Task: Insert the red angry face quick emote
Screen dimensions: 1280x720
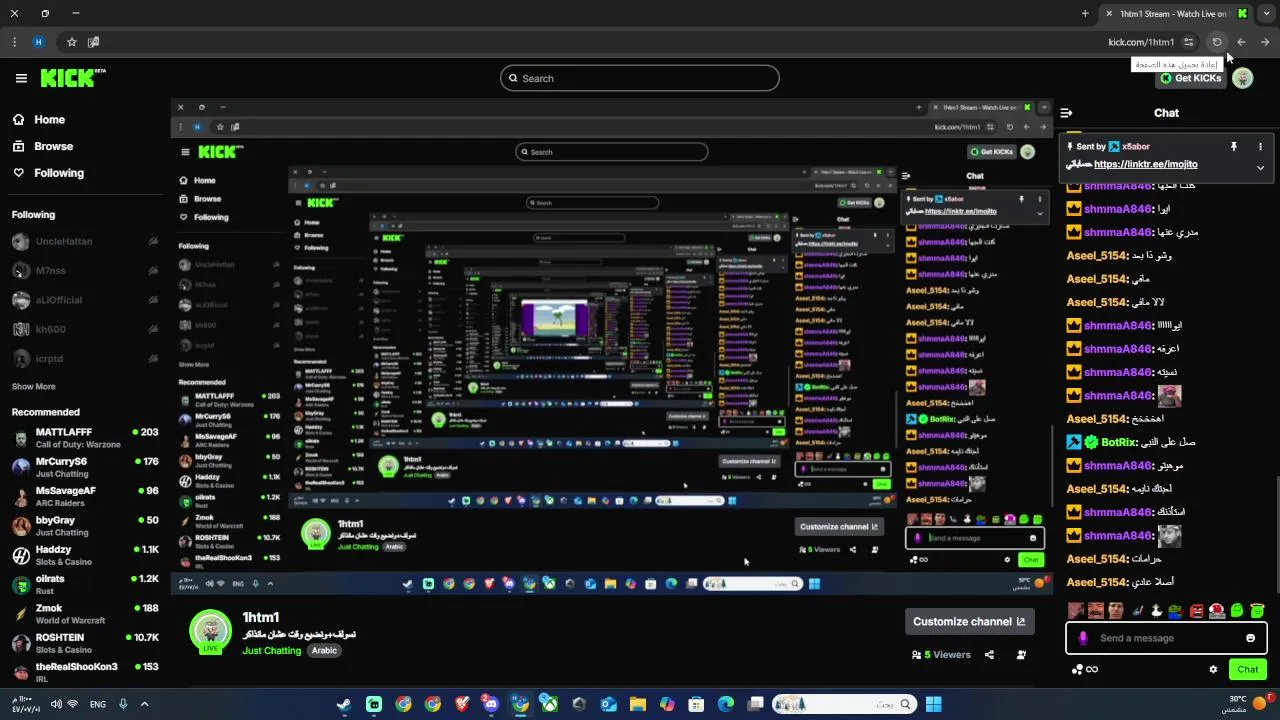Action: pos(1196,610)
